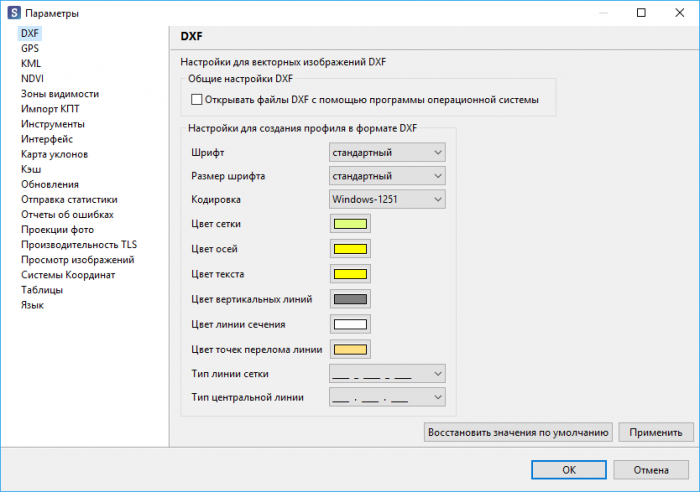Viewport: 700px width, 492px height.
Task: Open the Кэш settings page
Action: 31,169
